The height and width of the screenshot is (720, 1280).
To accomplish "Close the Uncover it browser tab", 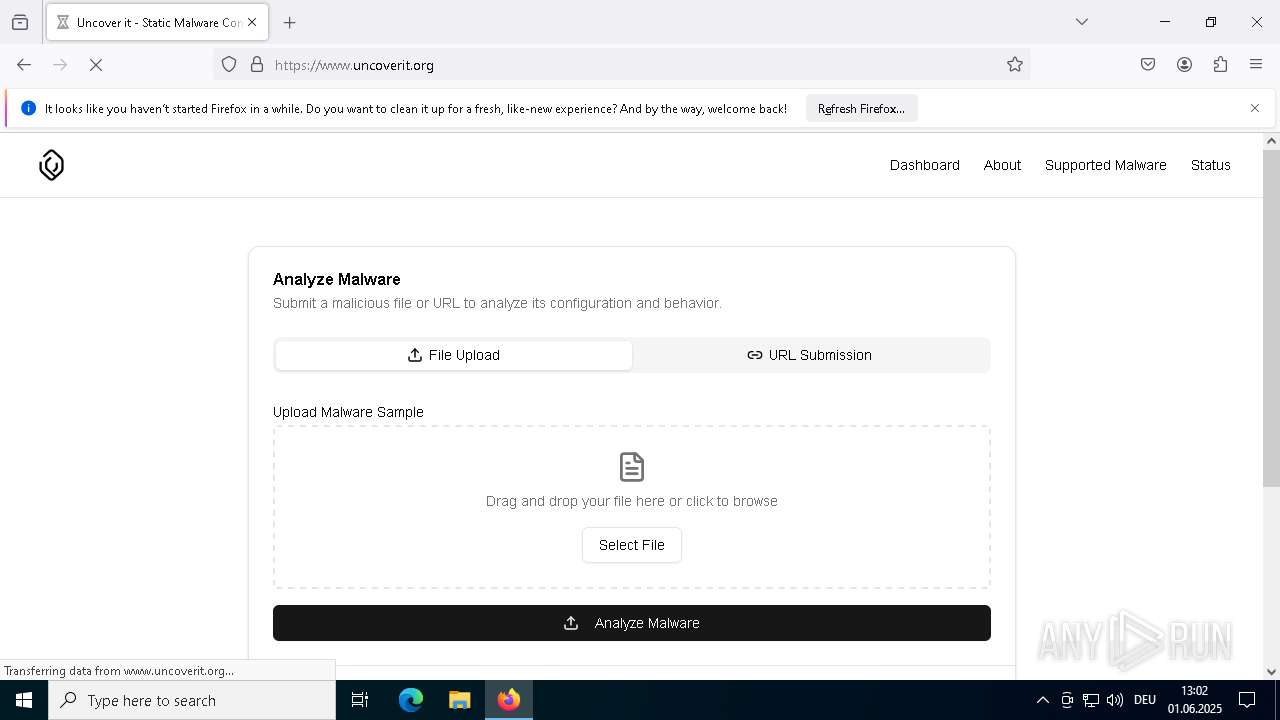I will pyautogui.click(x=252, y=22).
